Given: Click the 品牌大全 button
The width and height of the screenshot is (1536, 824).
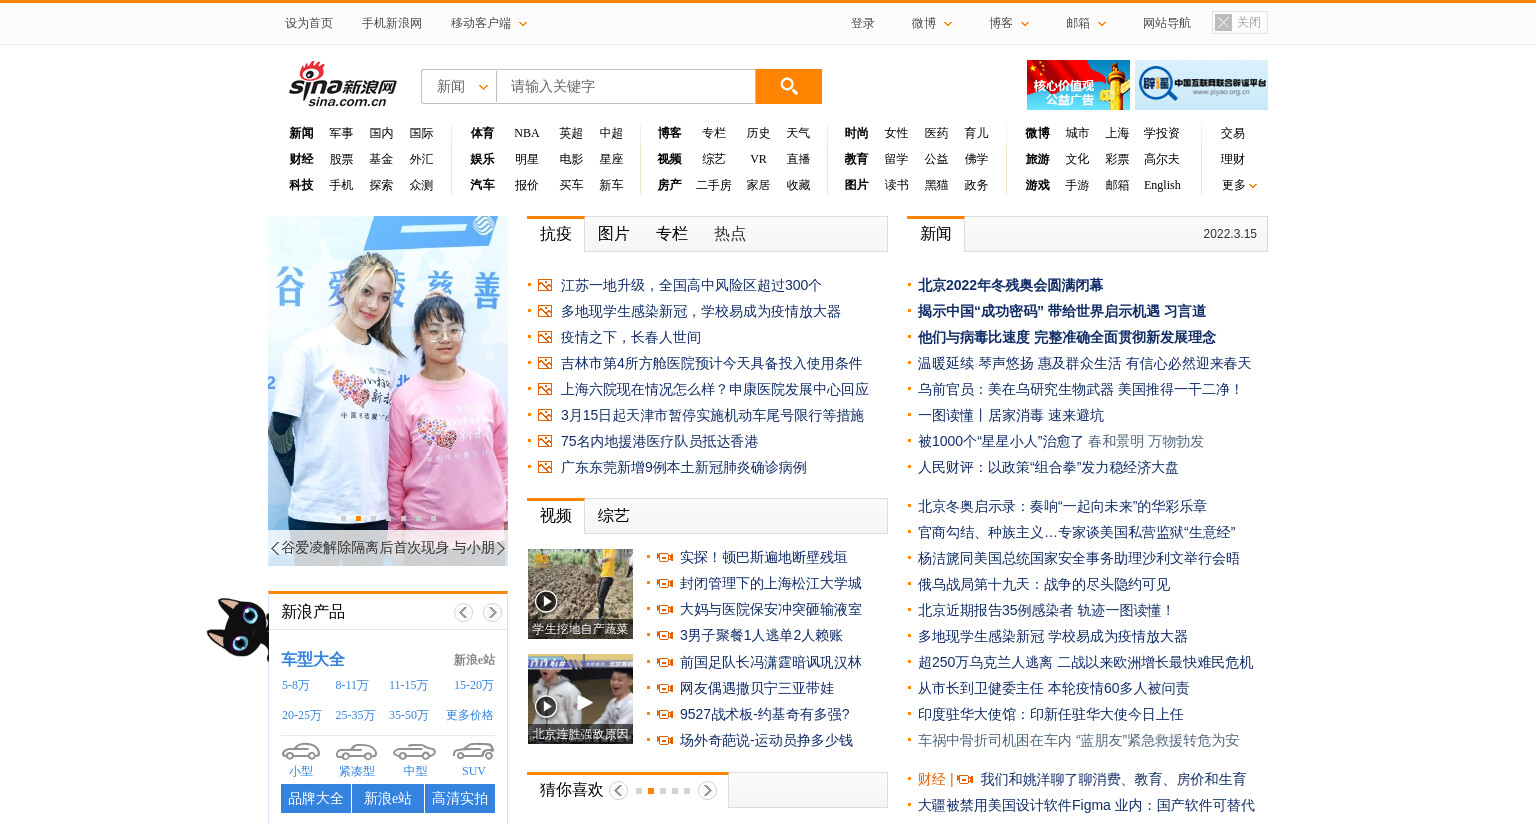Looking at the screenshot, I should [x=316, y=799].
